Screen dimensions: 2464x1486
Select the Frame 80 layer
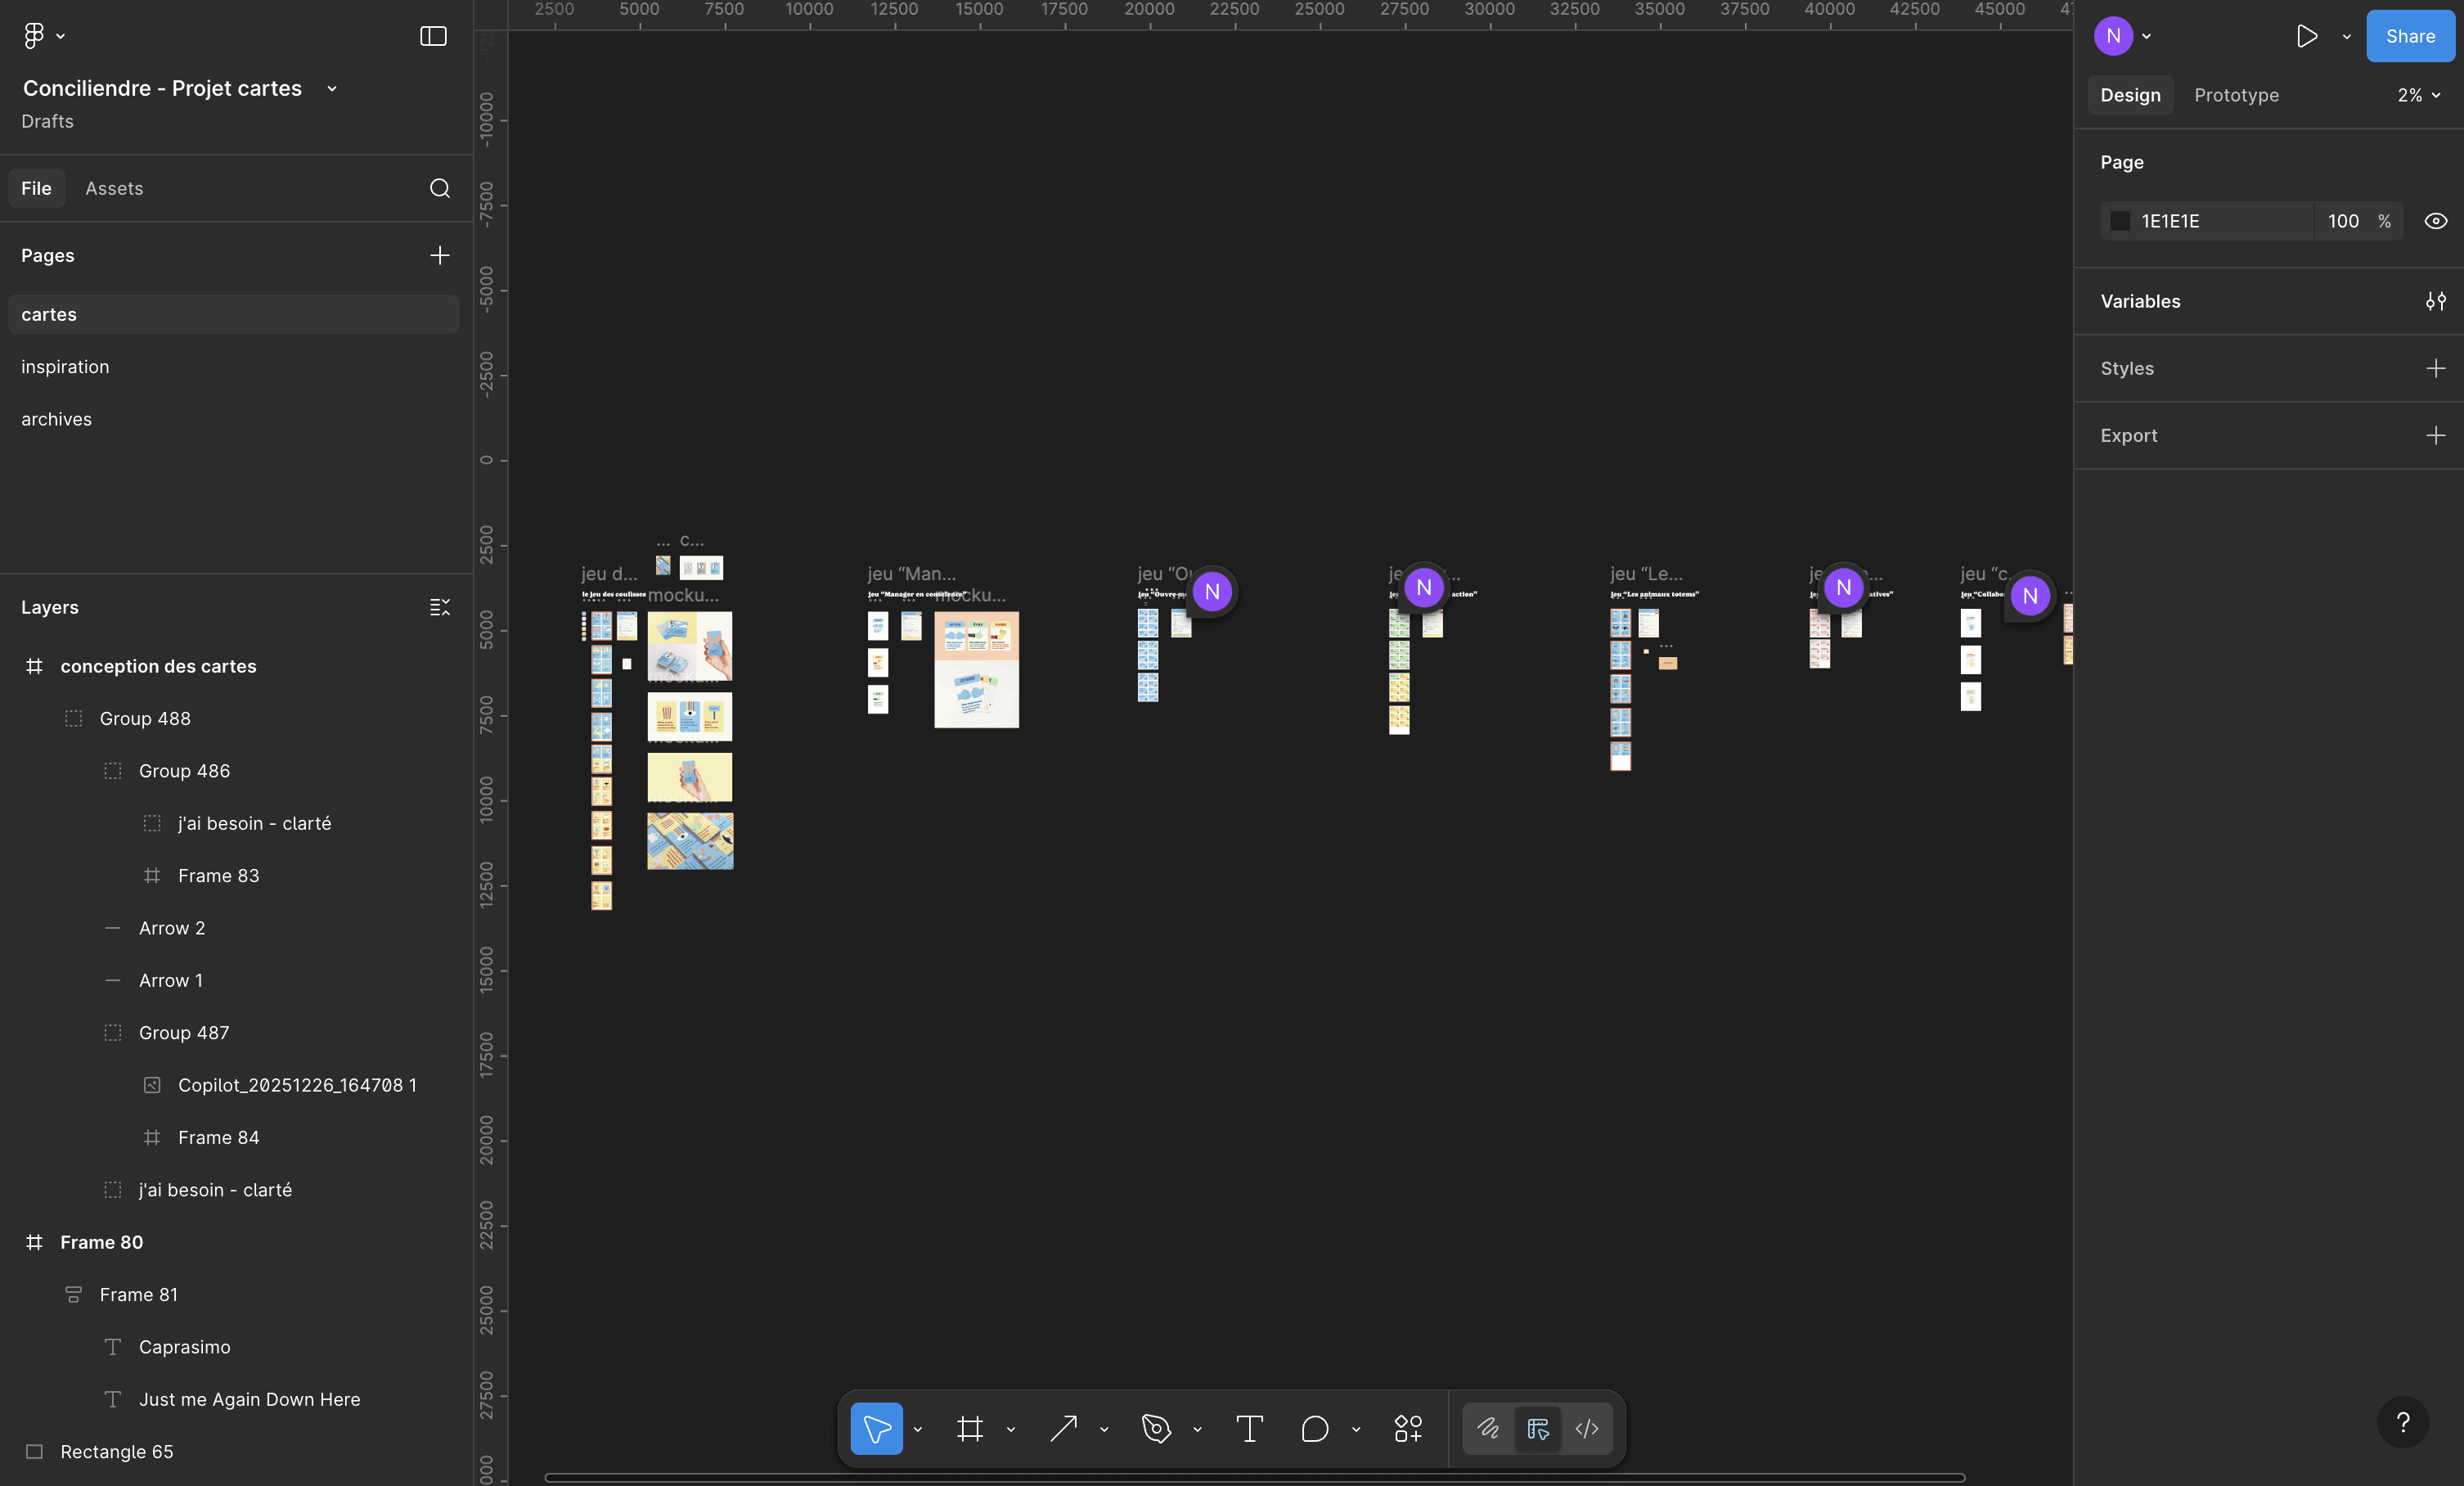coord(101,1242)
